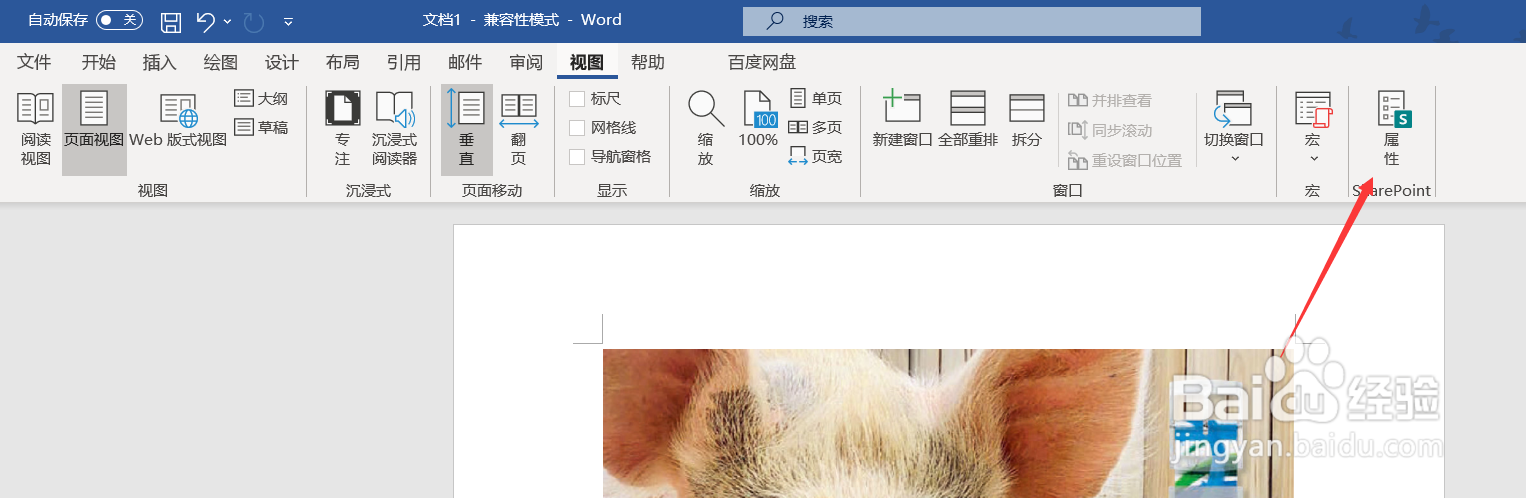The image size is (1526, 498).
Task: Select the 视图 (View) tab
Action: (587, 62)
